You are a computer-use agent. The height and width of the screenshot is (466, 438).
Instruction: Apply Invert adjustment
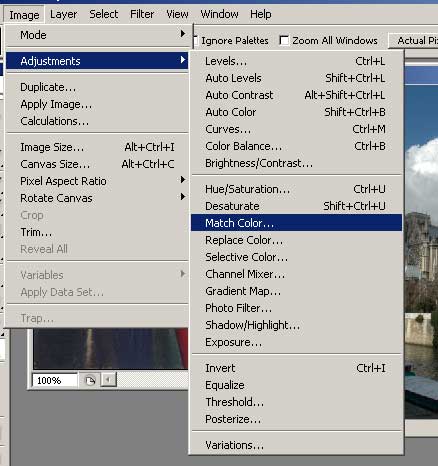click(296, 368)
